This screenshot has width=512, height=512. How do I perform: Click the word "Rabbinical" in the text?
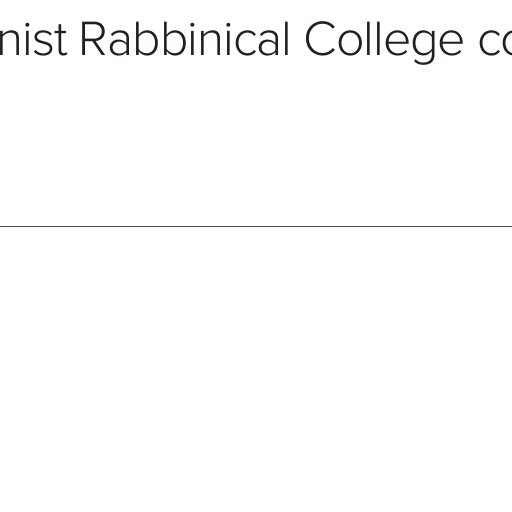[185, 38]
